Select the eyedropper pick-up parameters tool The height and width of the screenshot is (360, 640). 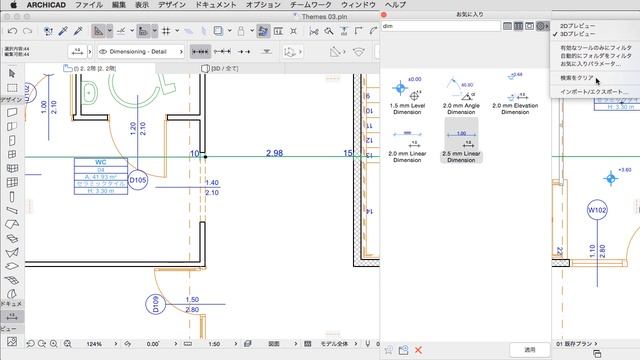[x=63, y=31]
